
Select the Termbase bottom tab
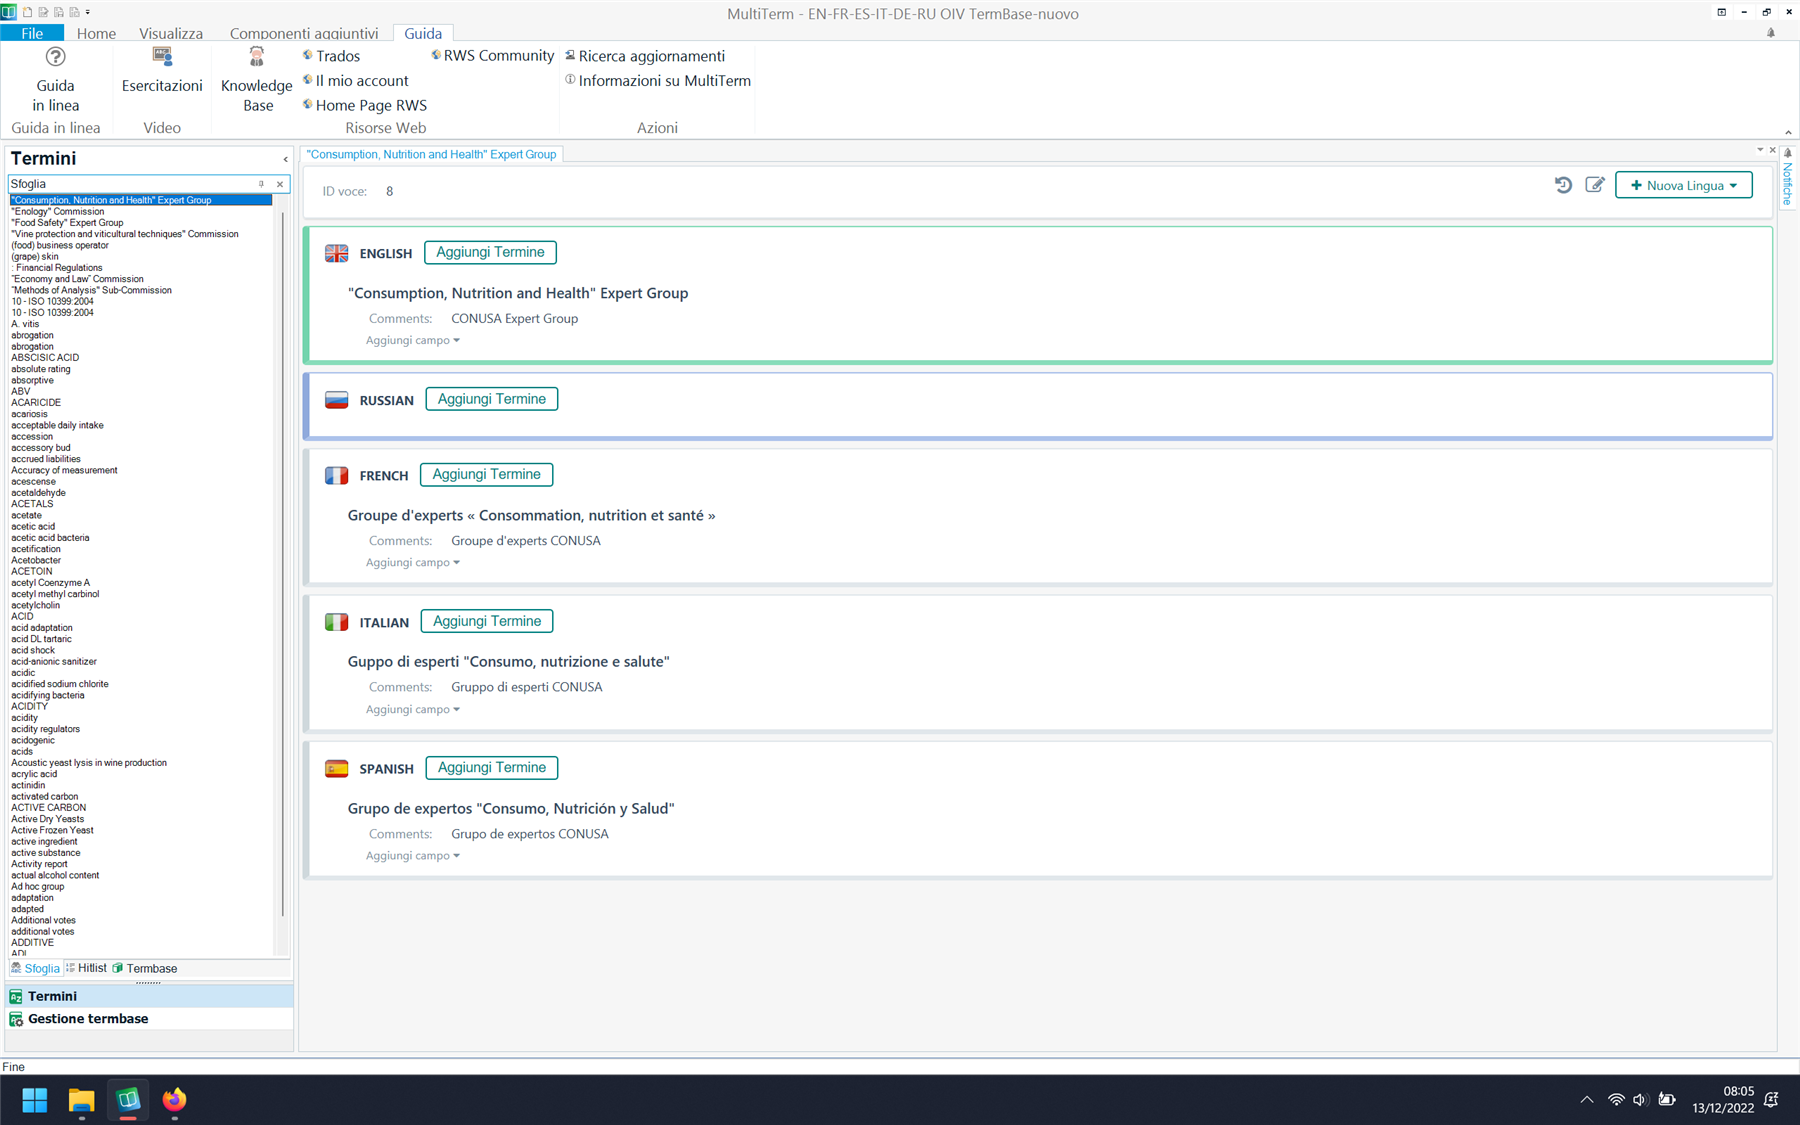[145, 968]
